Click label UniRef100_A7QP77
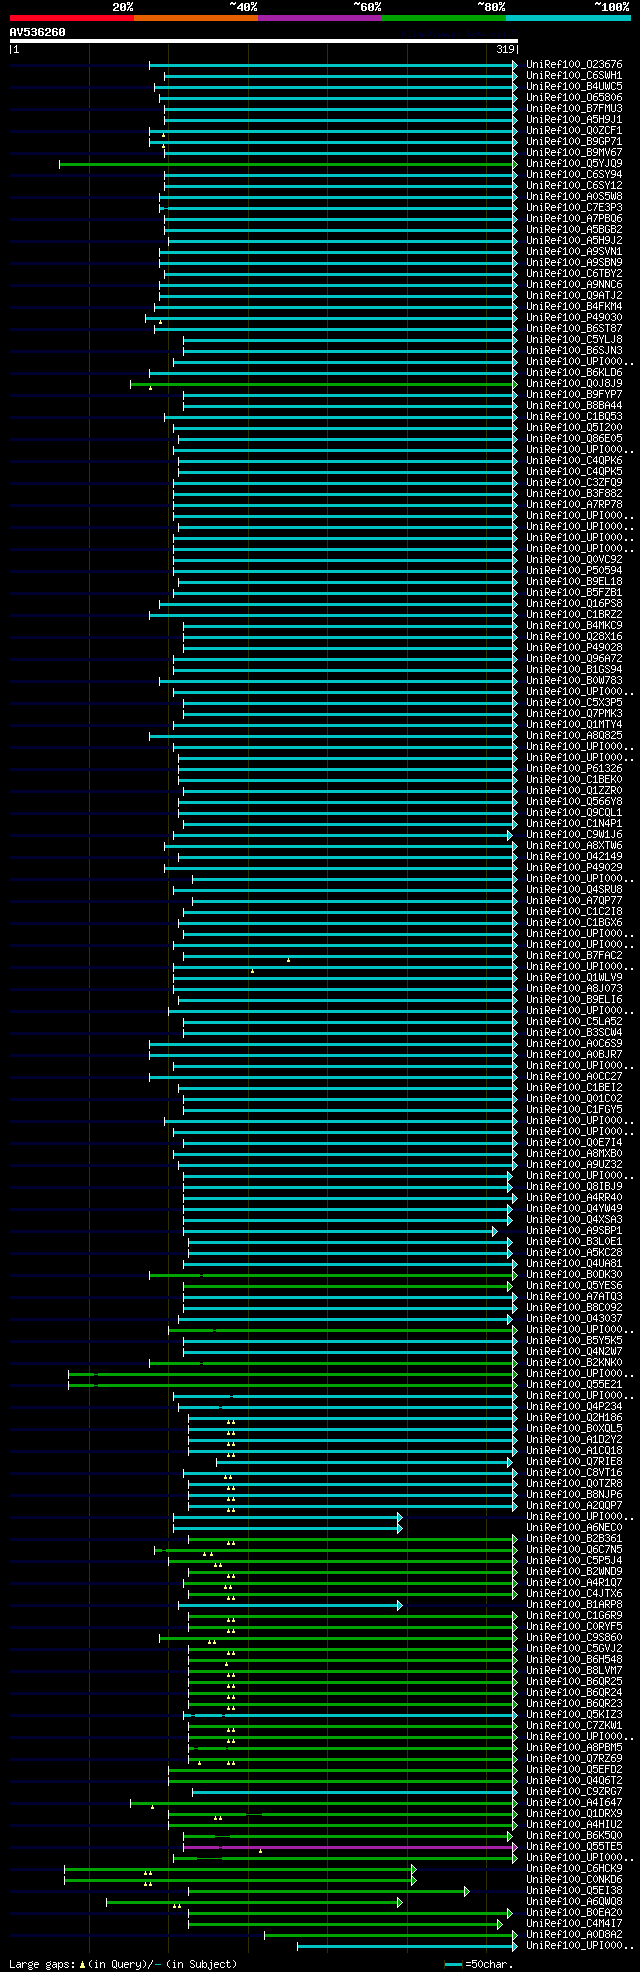Screen dimensions: 640x1972 [574, 901]
